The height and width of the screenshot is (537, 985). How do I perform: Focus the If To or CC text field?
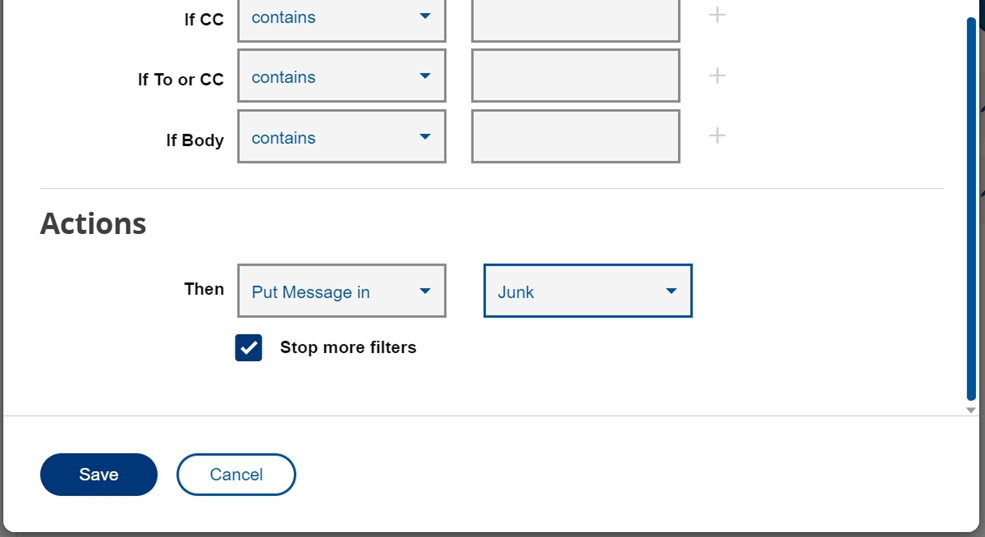(575, 77)
